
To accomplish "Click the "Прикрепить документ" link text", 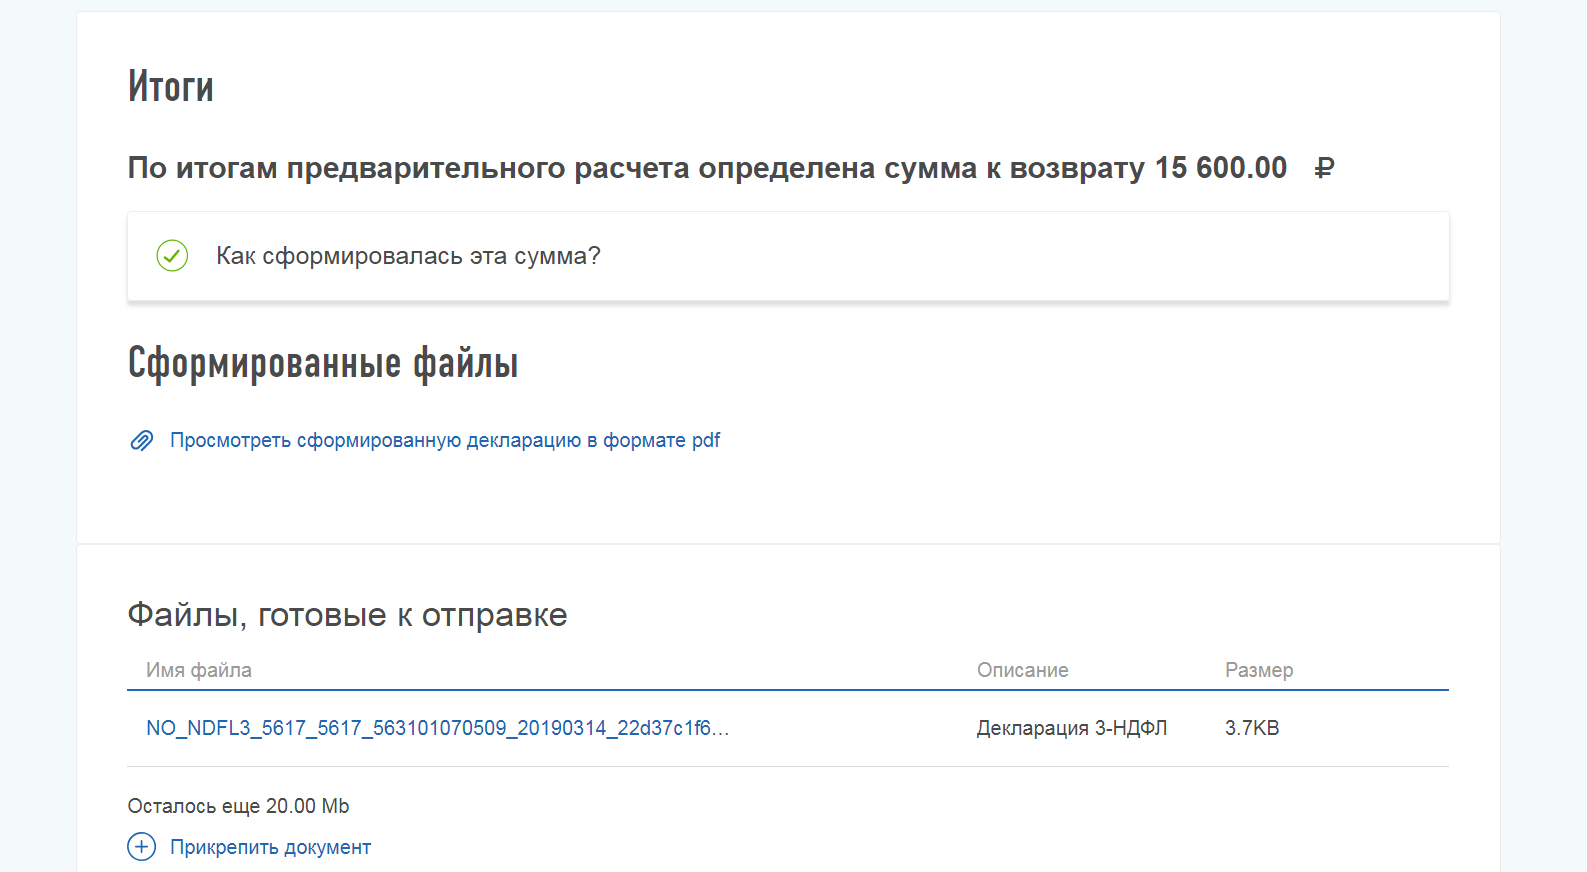I will (x=270, y=847).
